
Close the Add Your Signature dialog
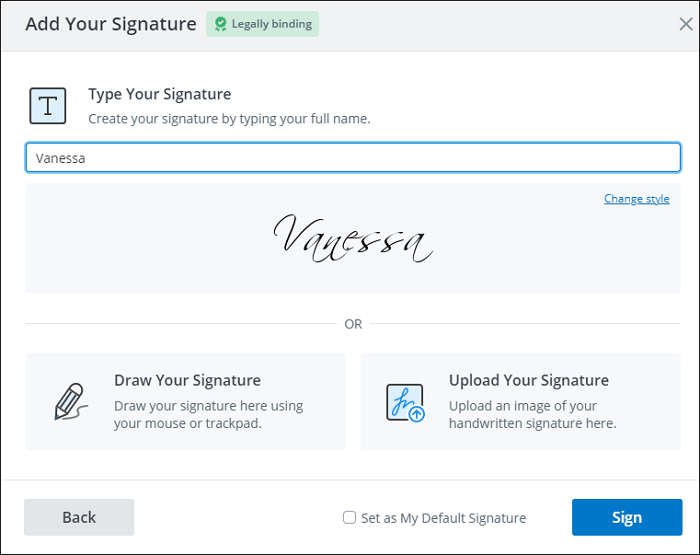point(685,25)
